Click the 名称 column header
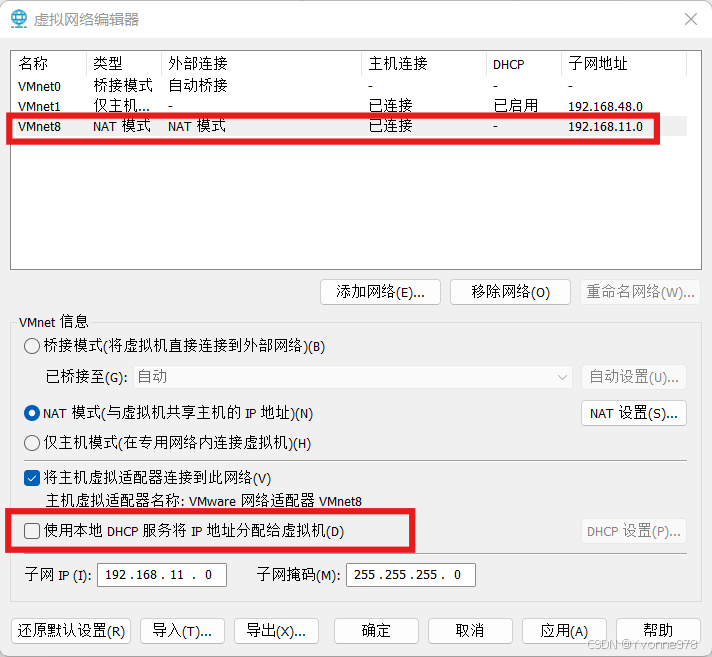Image resolution: width=712 pixels, height=657 pixels. [x=49, y=64]
